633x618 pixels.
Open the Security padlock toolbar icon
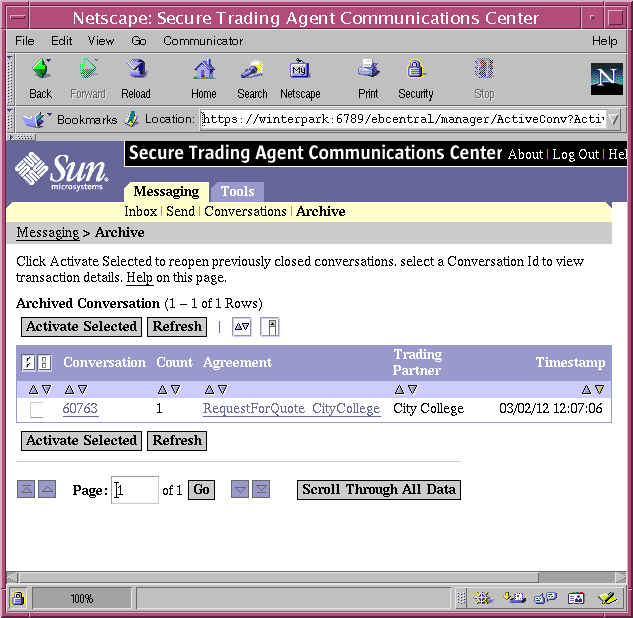click(x=415, y=69)
